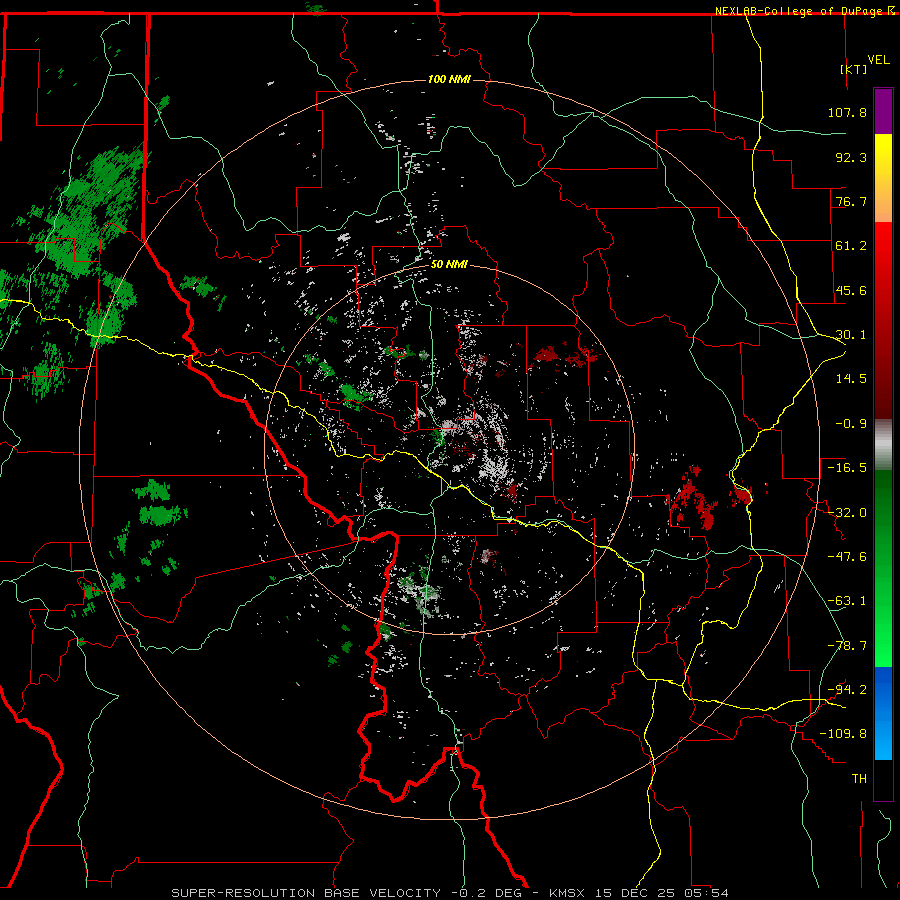Click the -94.2 scale value
Viewport: 900px width, 900px height.
pos(847,690)
